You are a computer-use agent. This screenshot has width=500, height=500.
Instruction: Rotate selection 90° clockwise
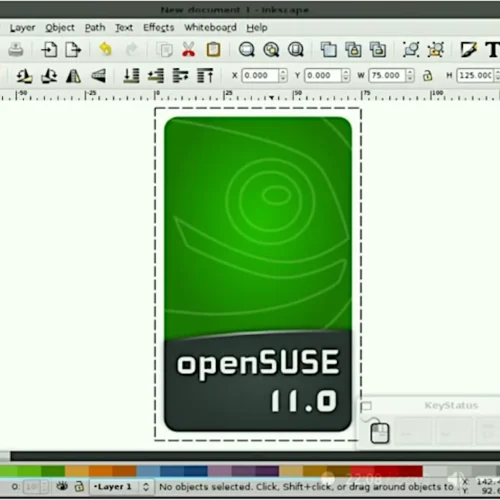(49, 76)
